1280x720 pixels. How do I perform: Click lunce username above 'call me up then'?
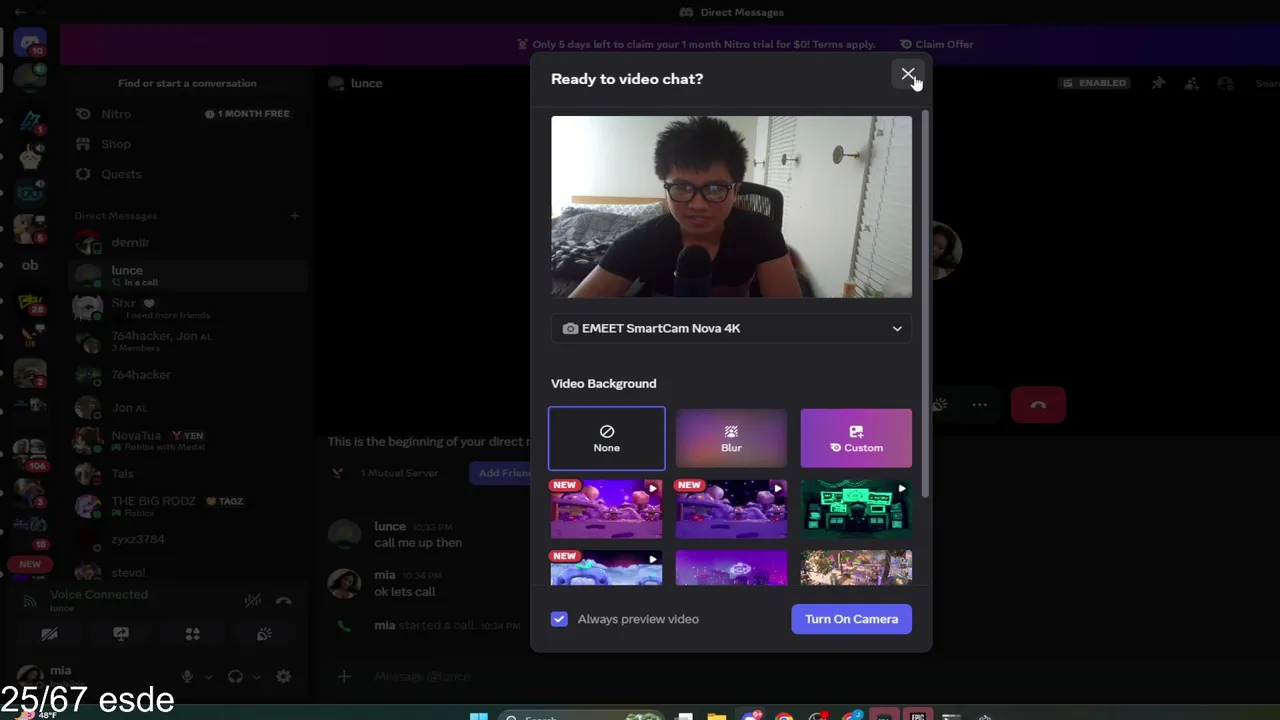coord(390,526)
